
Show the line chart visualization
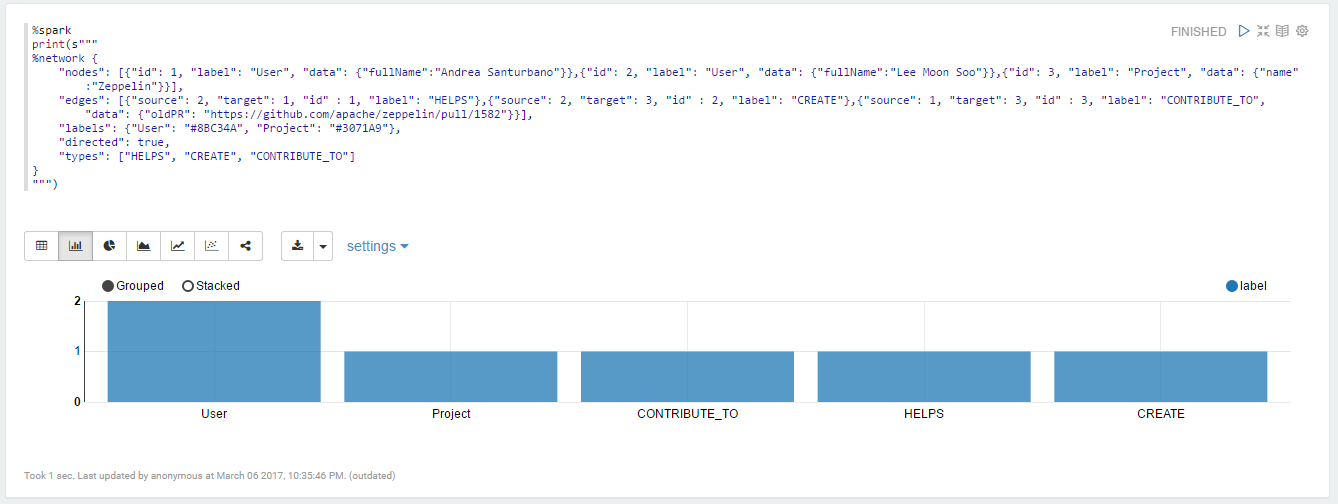178,246
